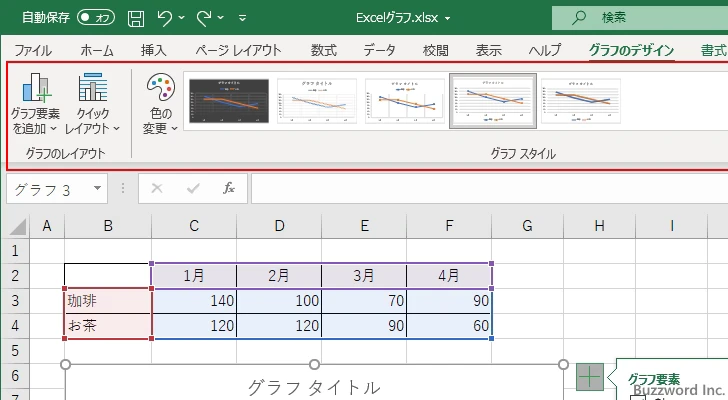Image resolution: width=728 pixels, height=400 pixels.
Task: Select cell containing 珈琲
Action: coord(108,301)
